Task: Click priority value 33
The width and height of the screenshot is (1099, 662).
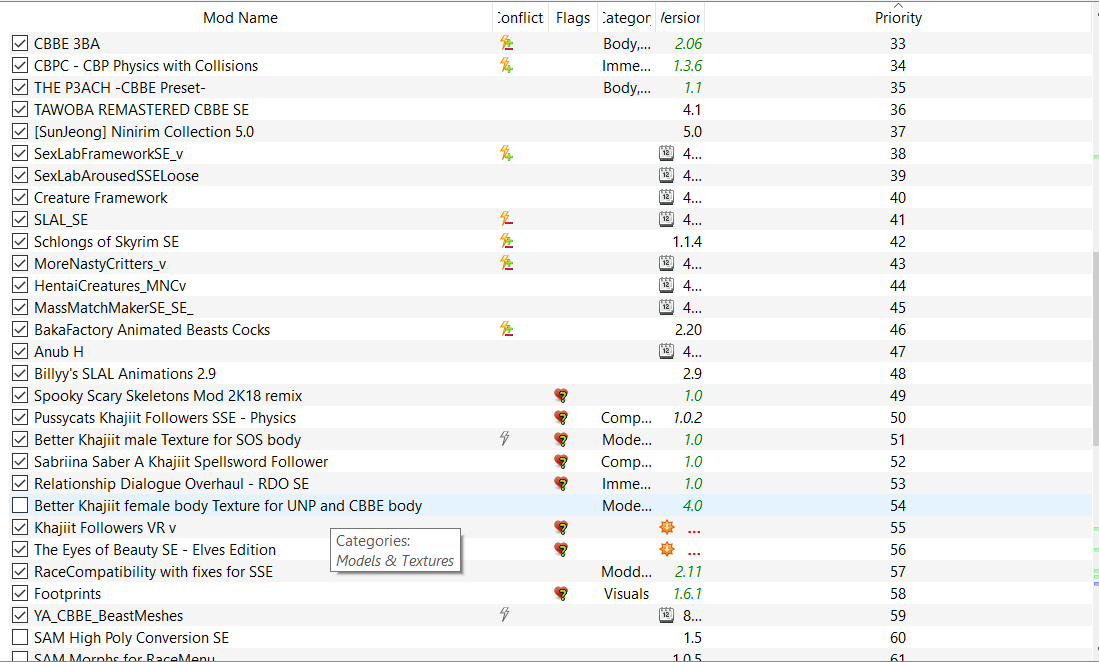Action: (x=898, y=43)
